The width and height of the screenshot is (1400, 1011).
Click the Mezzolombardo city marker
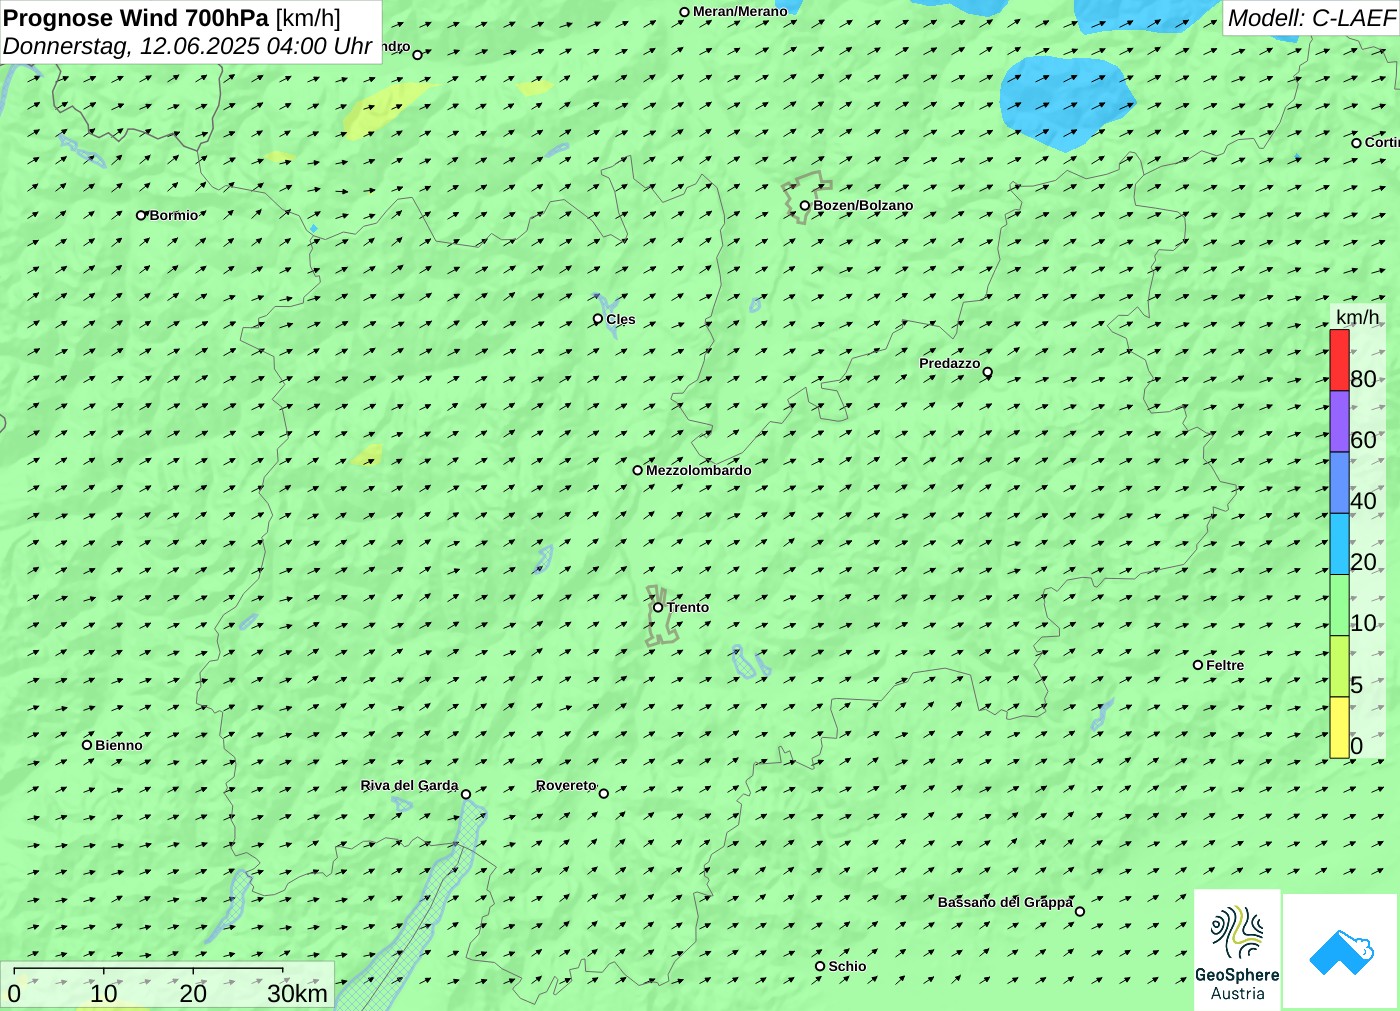(x=638, y=470)
